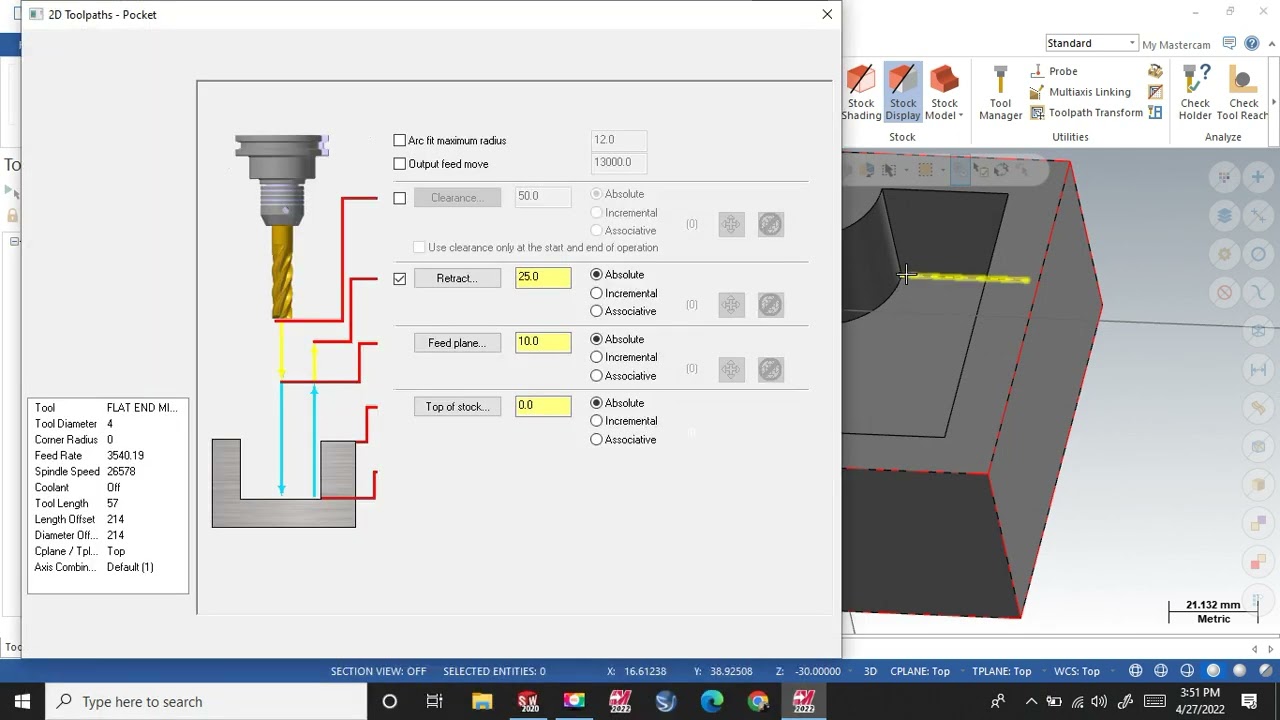
Task: Click Windows search box in taskbar
Action: [x=208, y=702]
